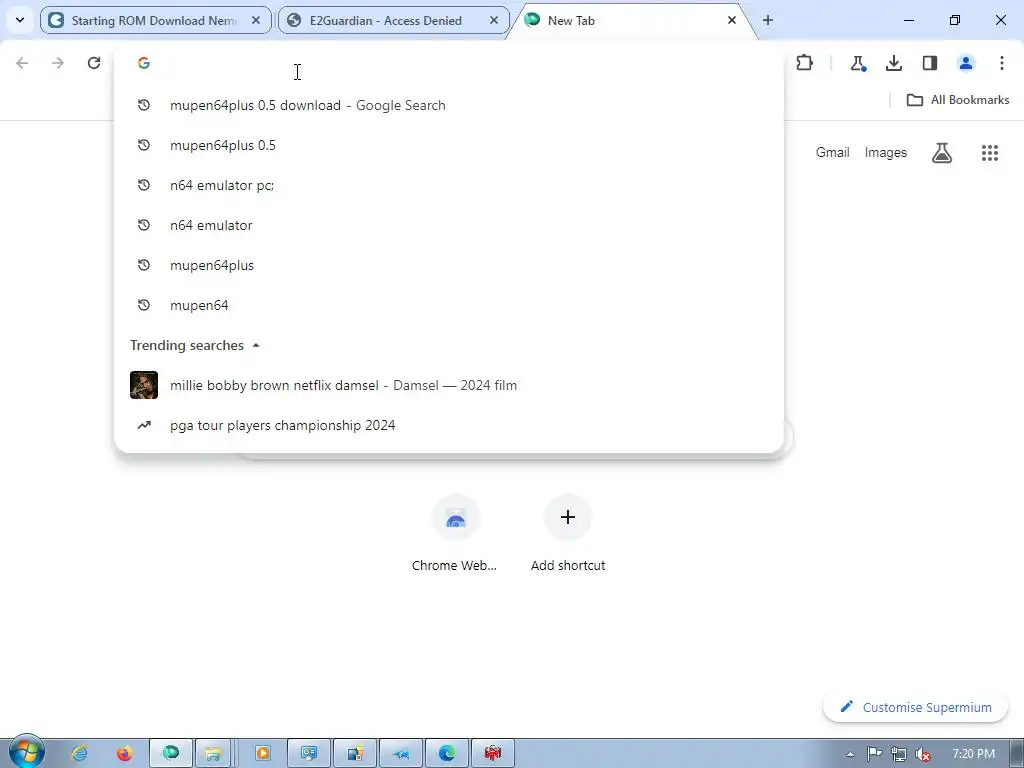The width and height of the screenshot is (1024, 768).
Task: Select pga tour players championship 2024
Action: coord(449,425)
